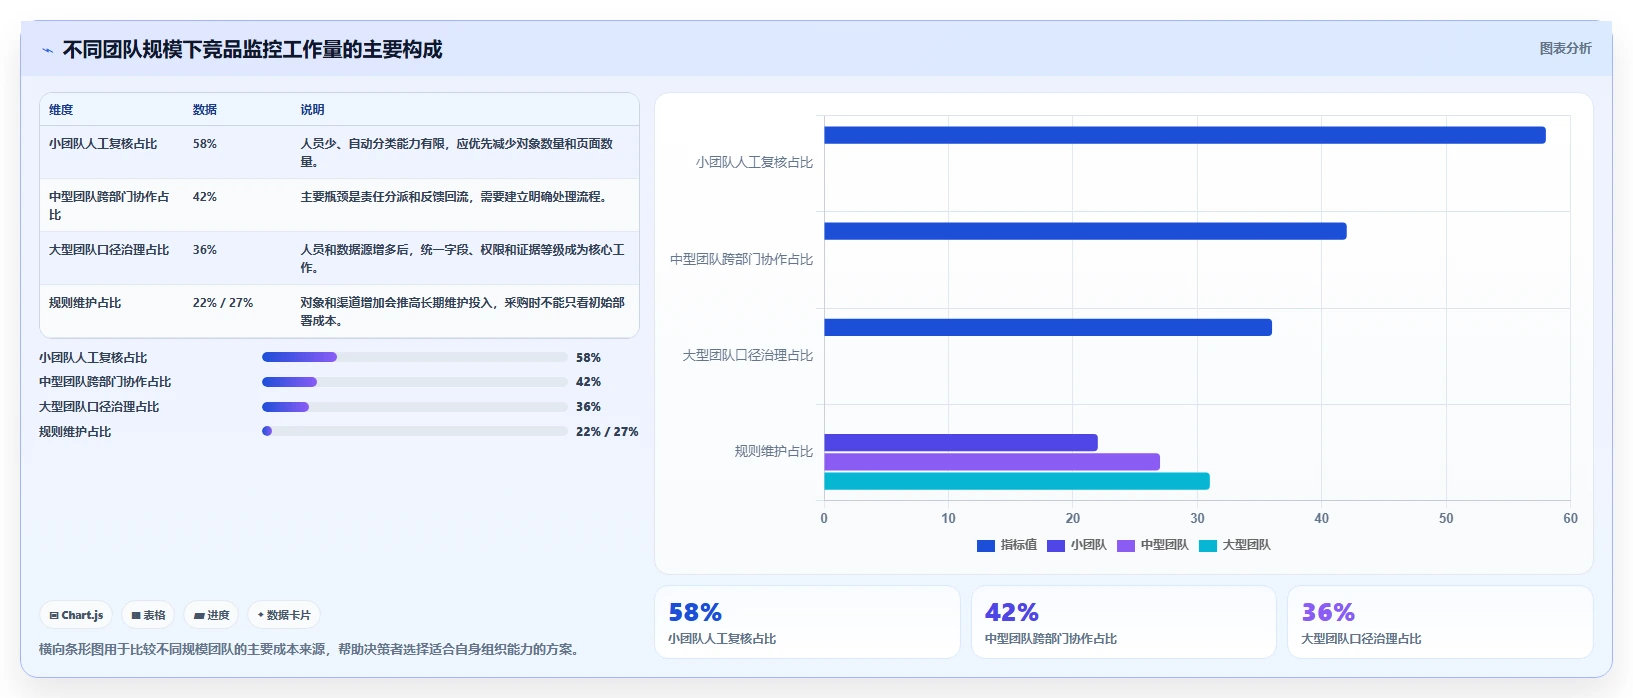The height and width of the screenshot is (698, 1633).
Task: Select the 进度 tag chip
Action: 211,615
